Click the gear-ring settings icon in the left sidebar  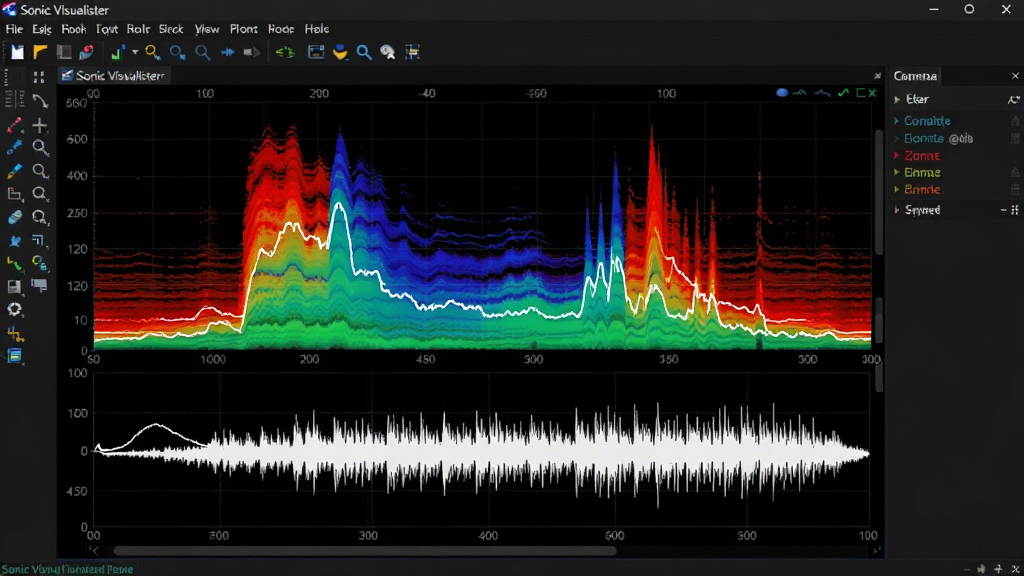pyautogui.click(x=14, y=310)
